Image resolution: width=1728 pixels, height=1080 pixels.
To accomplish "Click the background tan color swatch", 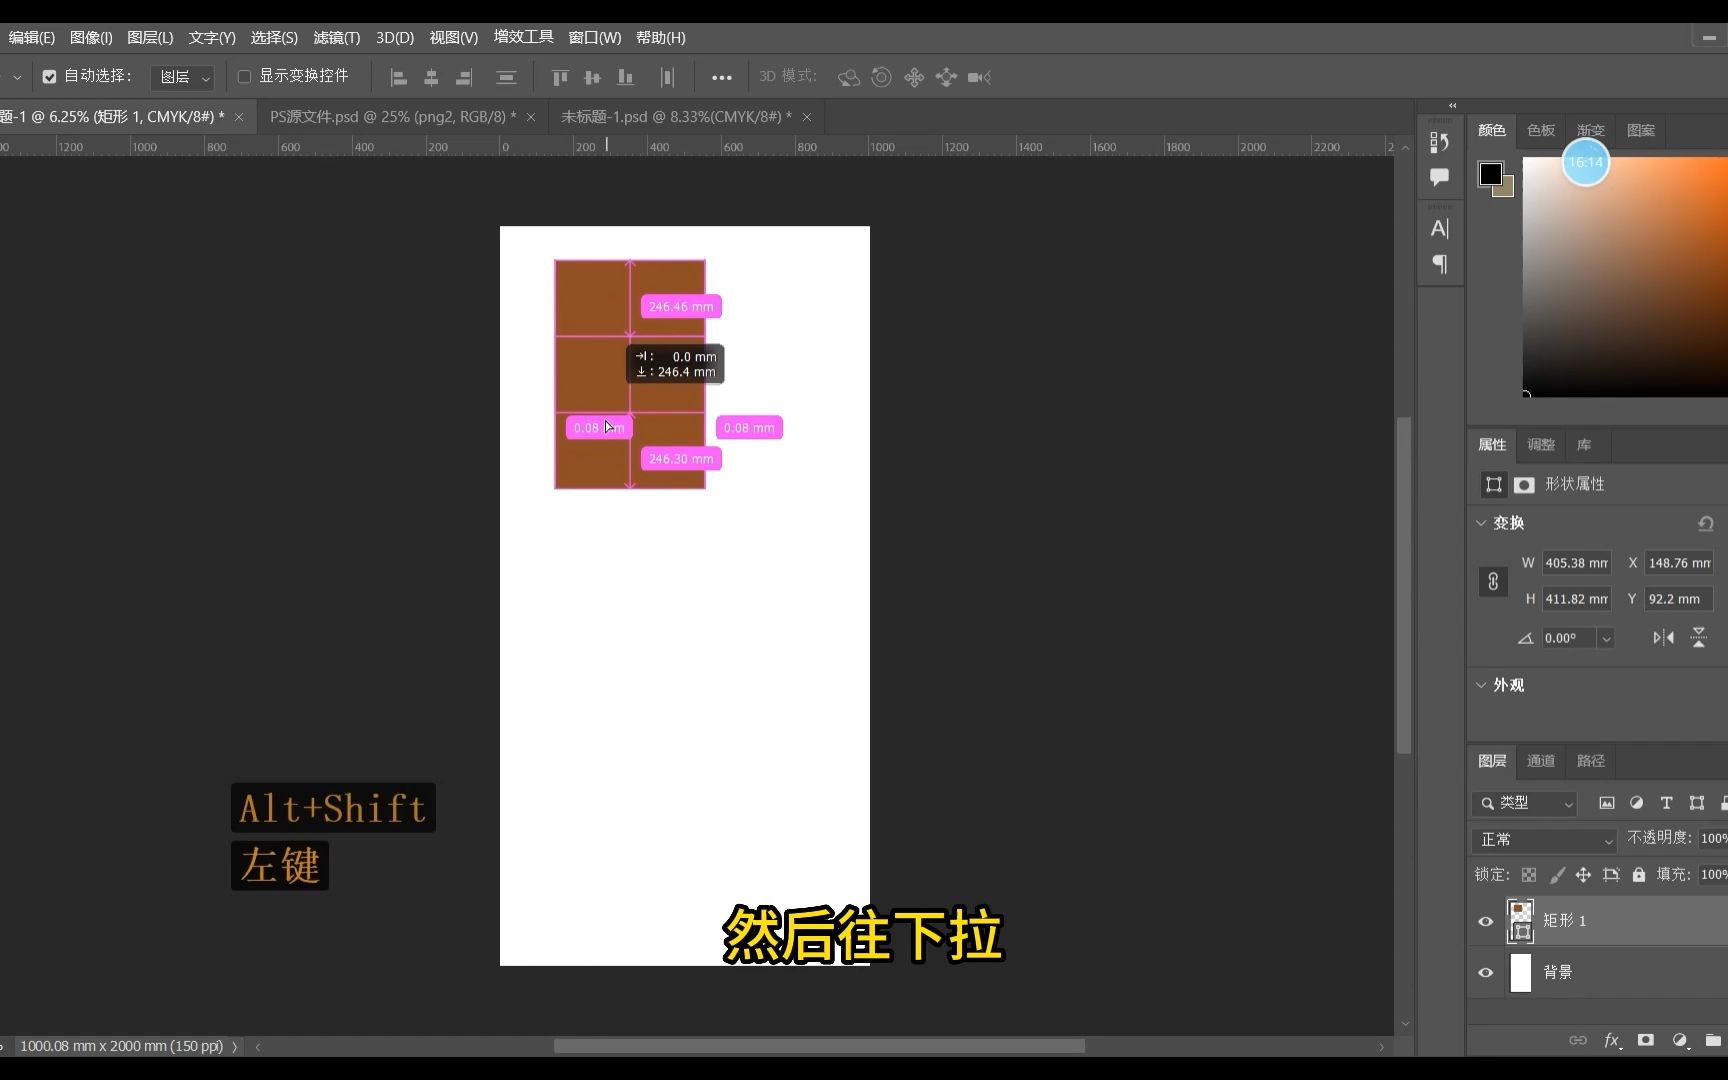I will tap(1507, 189).
